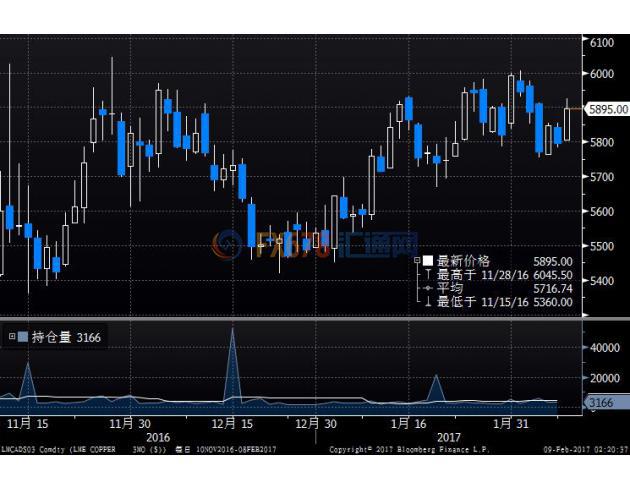The width and height of the screenshot is (630, 490).
Task: Click the 40000 open interest axis label
Action: pos(606,348)
